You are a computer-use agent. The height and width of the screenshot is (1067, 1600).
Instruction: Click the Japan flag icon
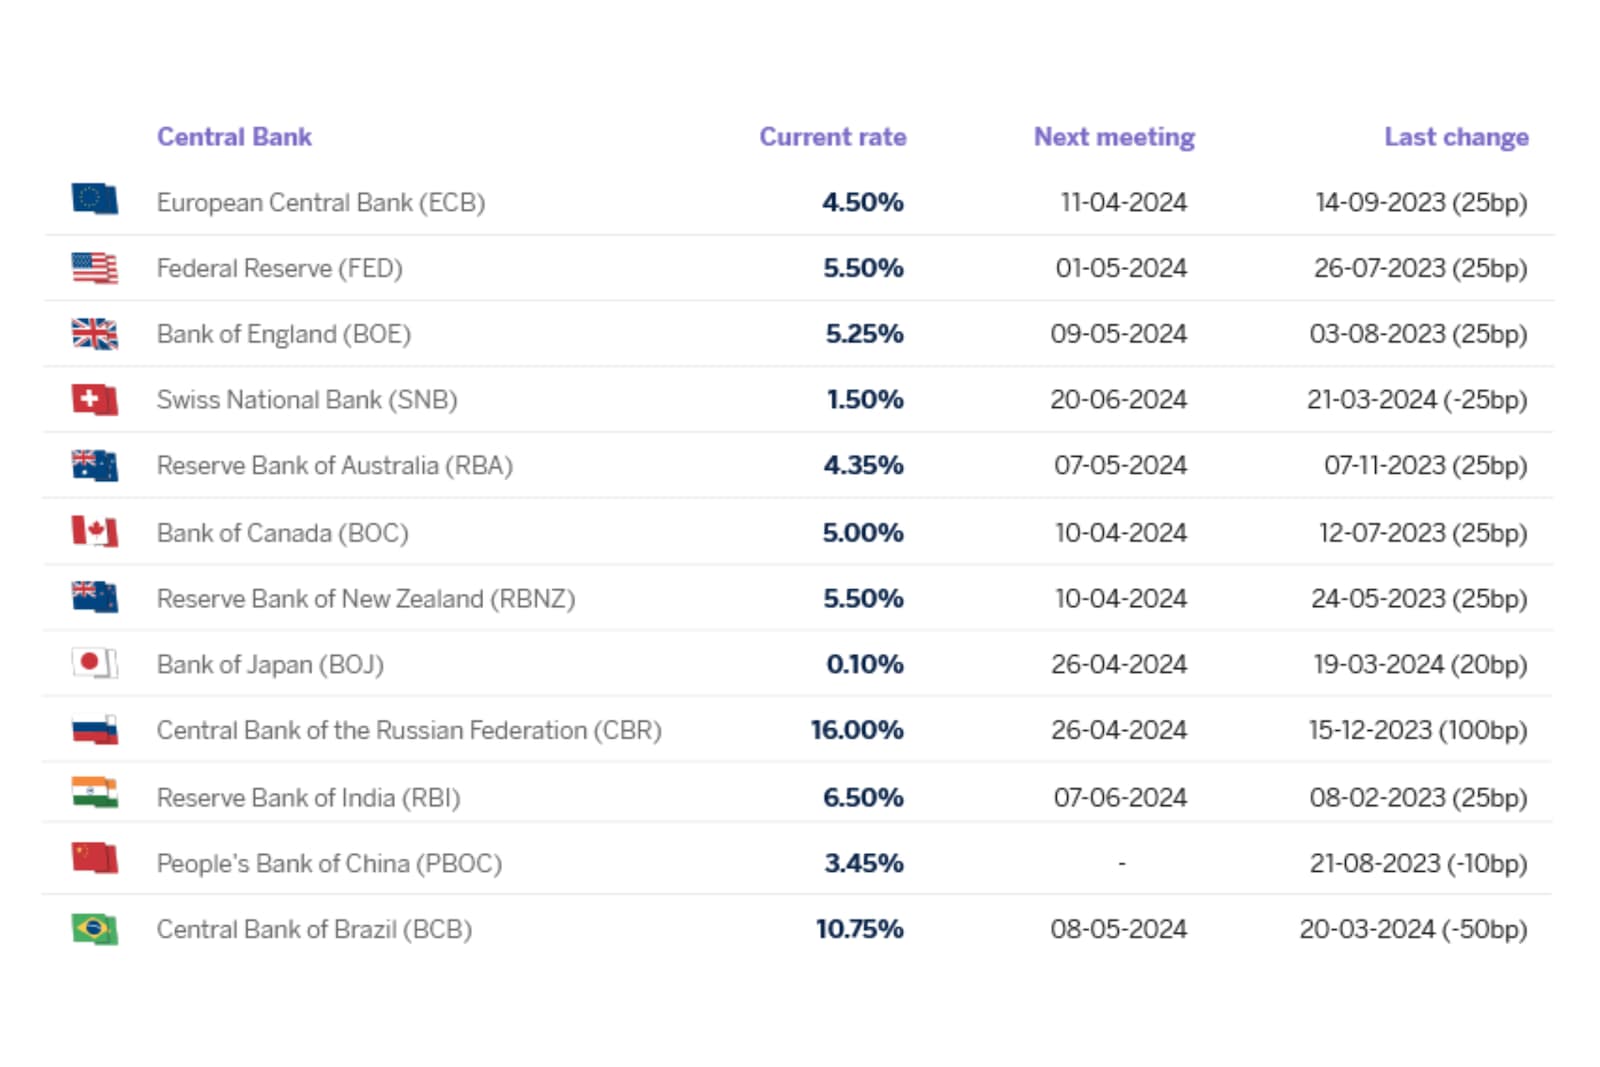coord(95,663)
